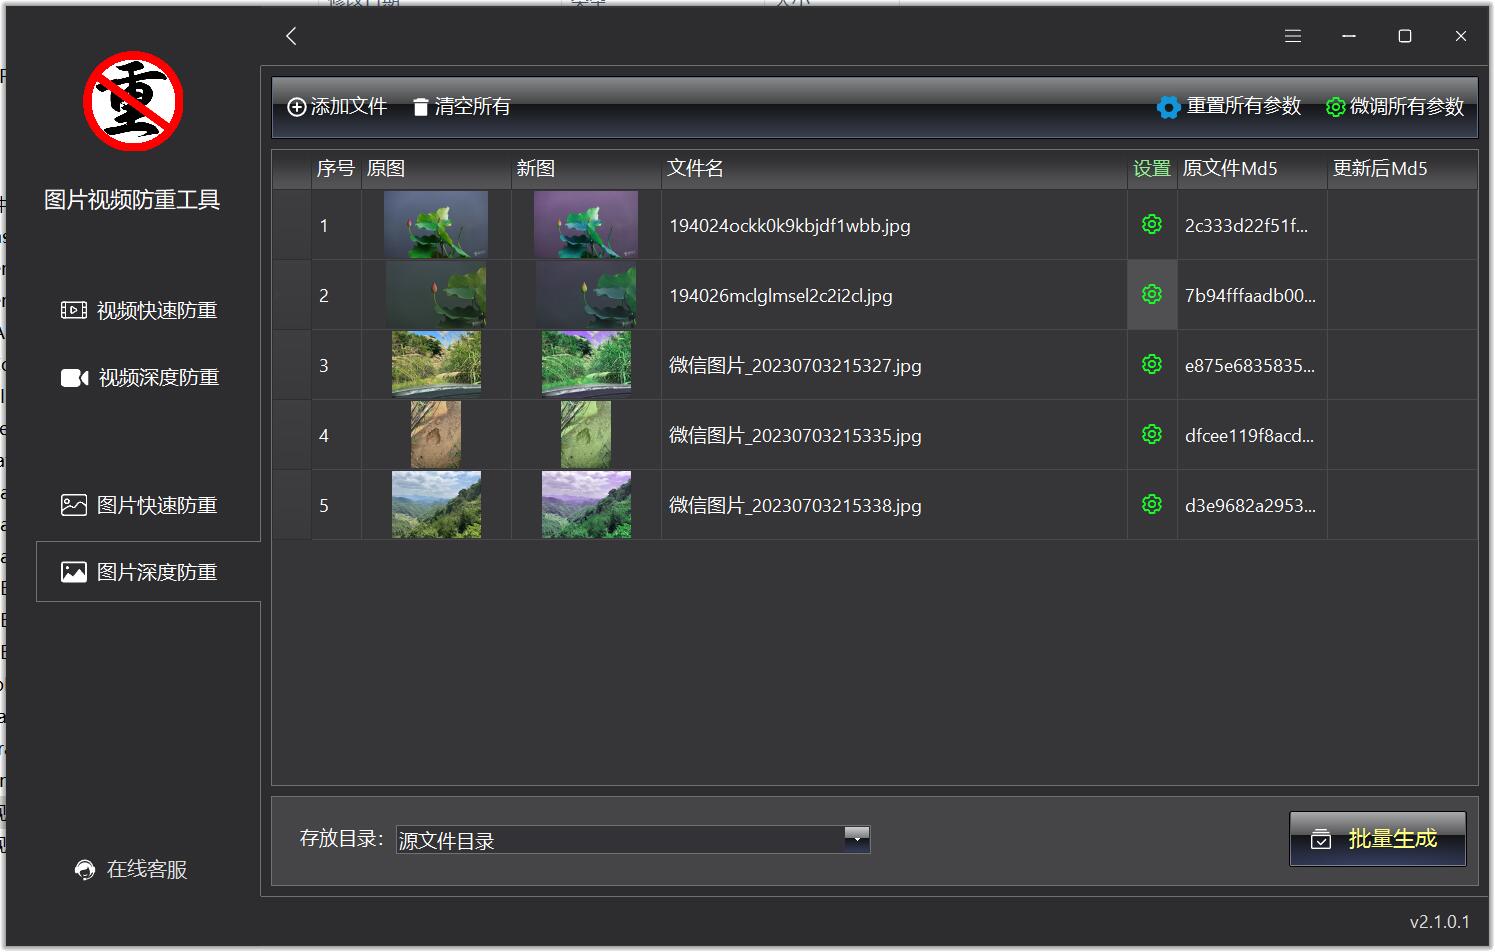This screenshot has height=952, width=1495.
Task: Expand the 存放目录 dropdown arrow
Action: point(856,837)
